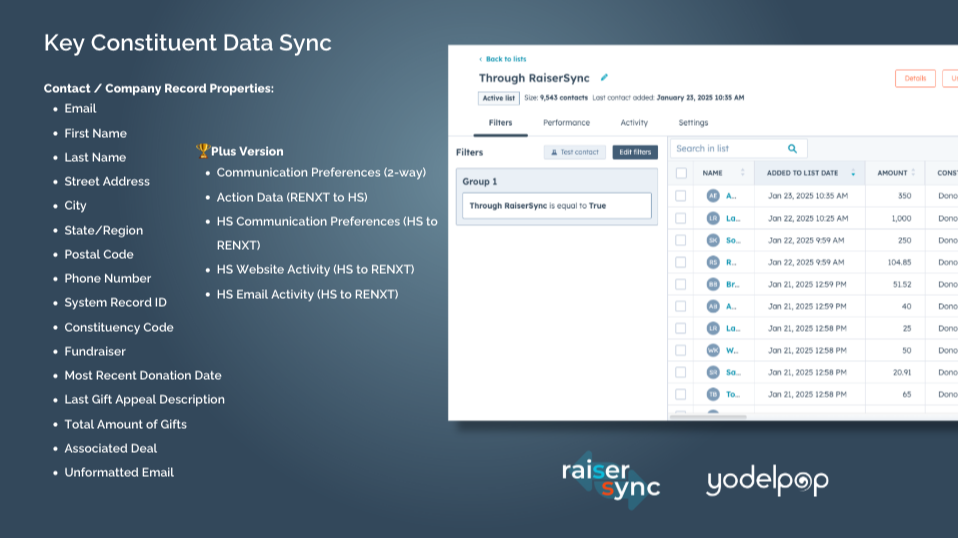Click into the Search in list field
This screenshot has height=539, width=958.
728,149
